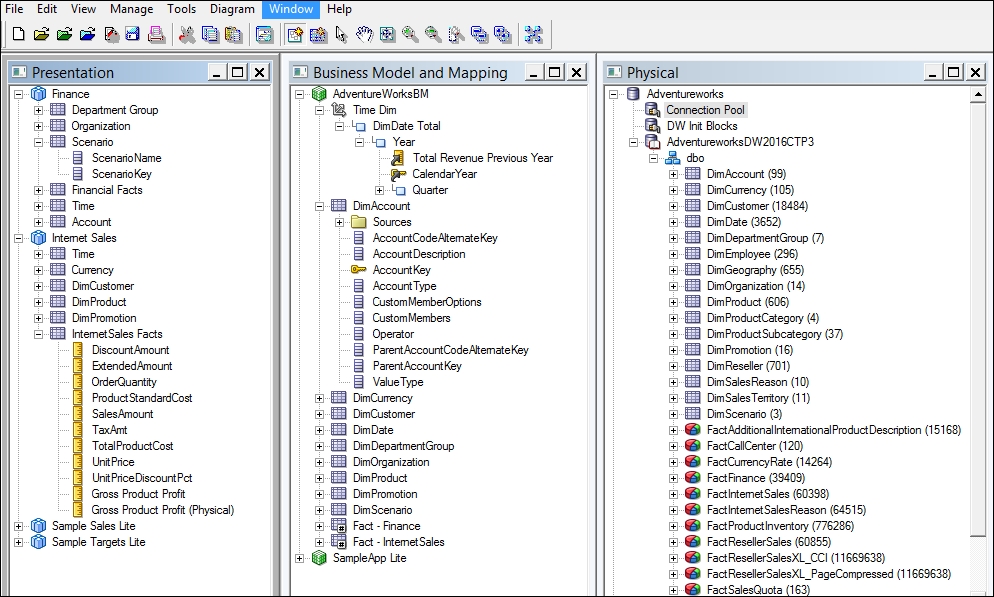The image size is (994, 597).
Task: Select ScenarioName column
Action: coord(126,158)
